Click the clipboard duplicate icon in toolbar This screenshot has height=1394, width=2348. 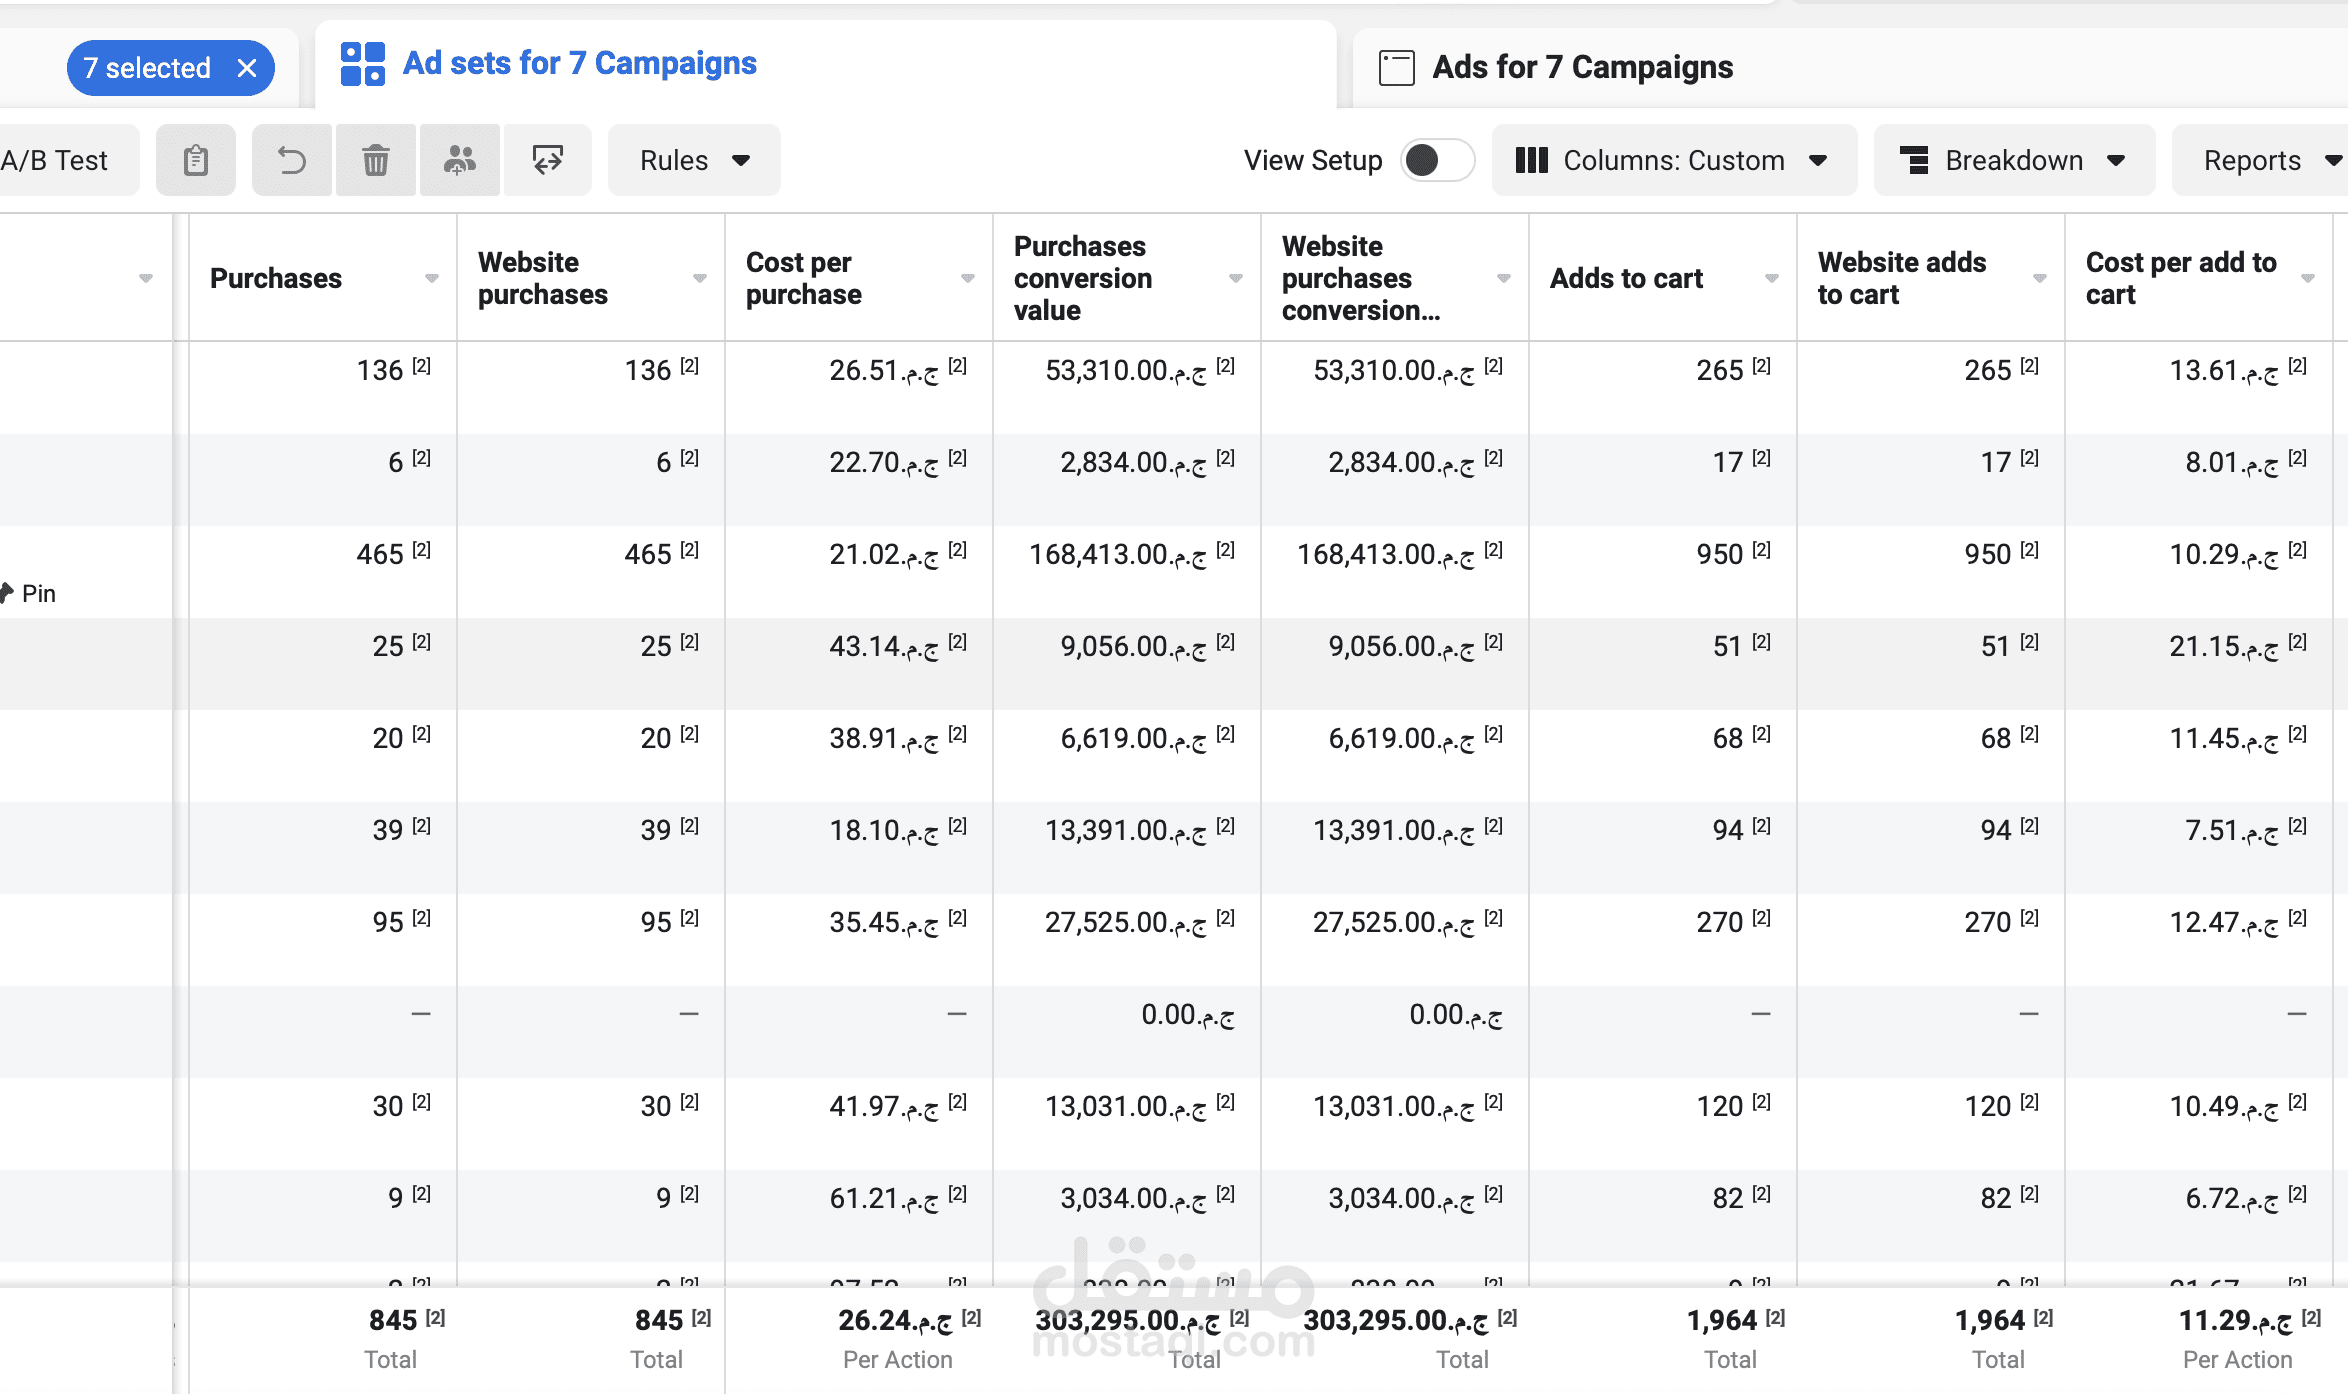pos(196,160)
